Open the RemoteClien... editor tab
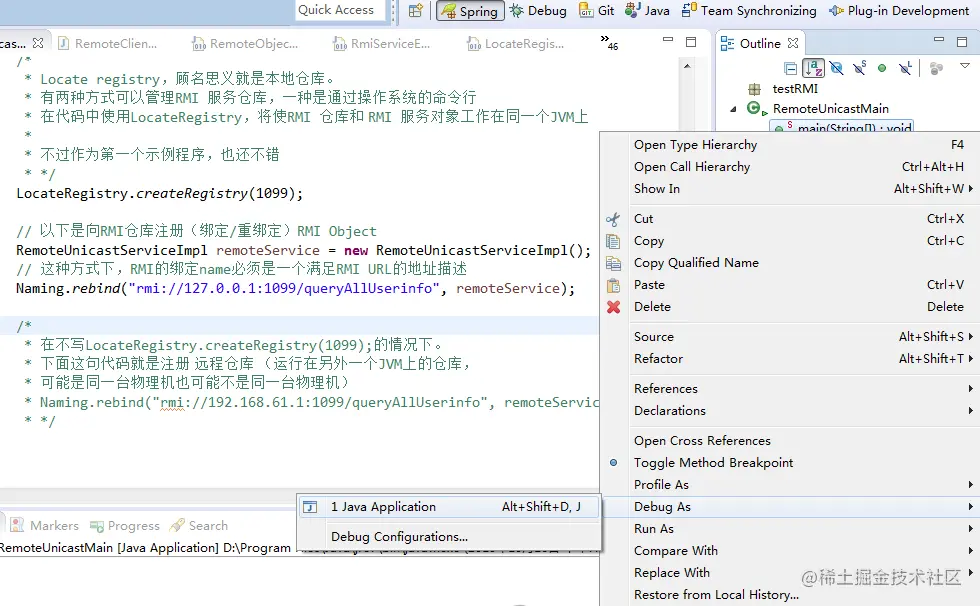 [x=108, y=43]
